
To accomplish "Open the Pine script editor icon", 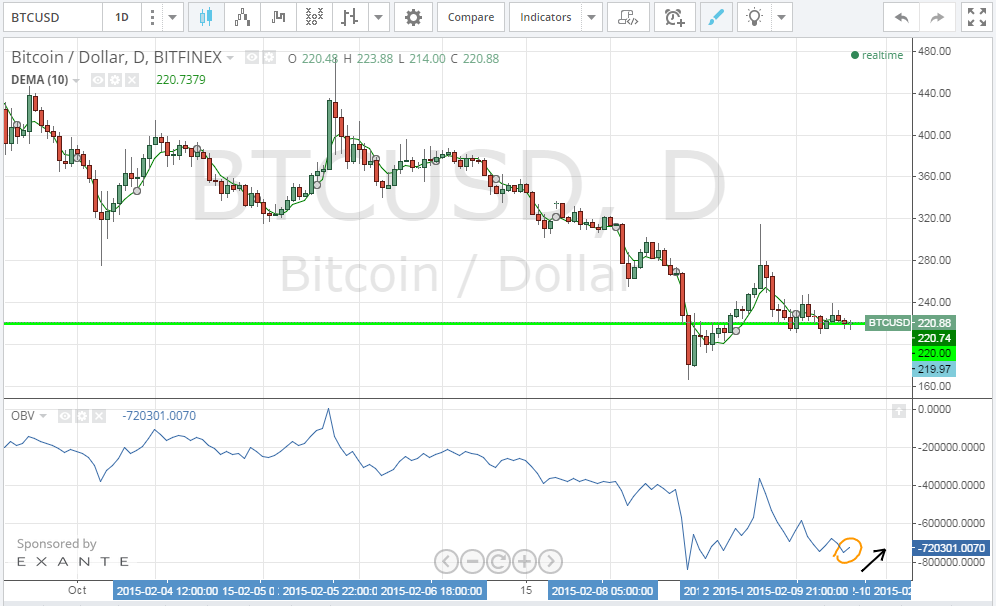I will click(628, 17).
